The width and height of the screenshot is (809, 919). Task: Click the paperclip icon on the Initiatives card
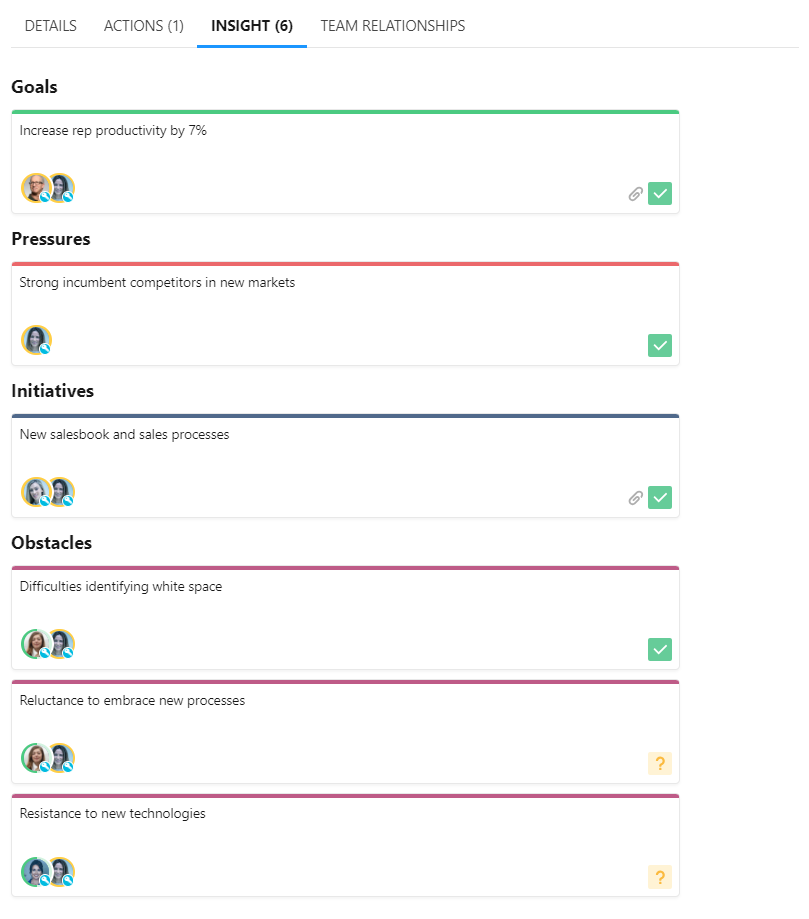[x=635, y=497]
